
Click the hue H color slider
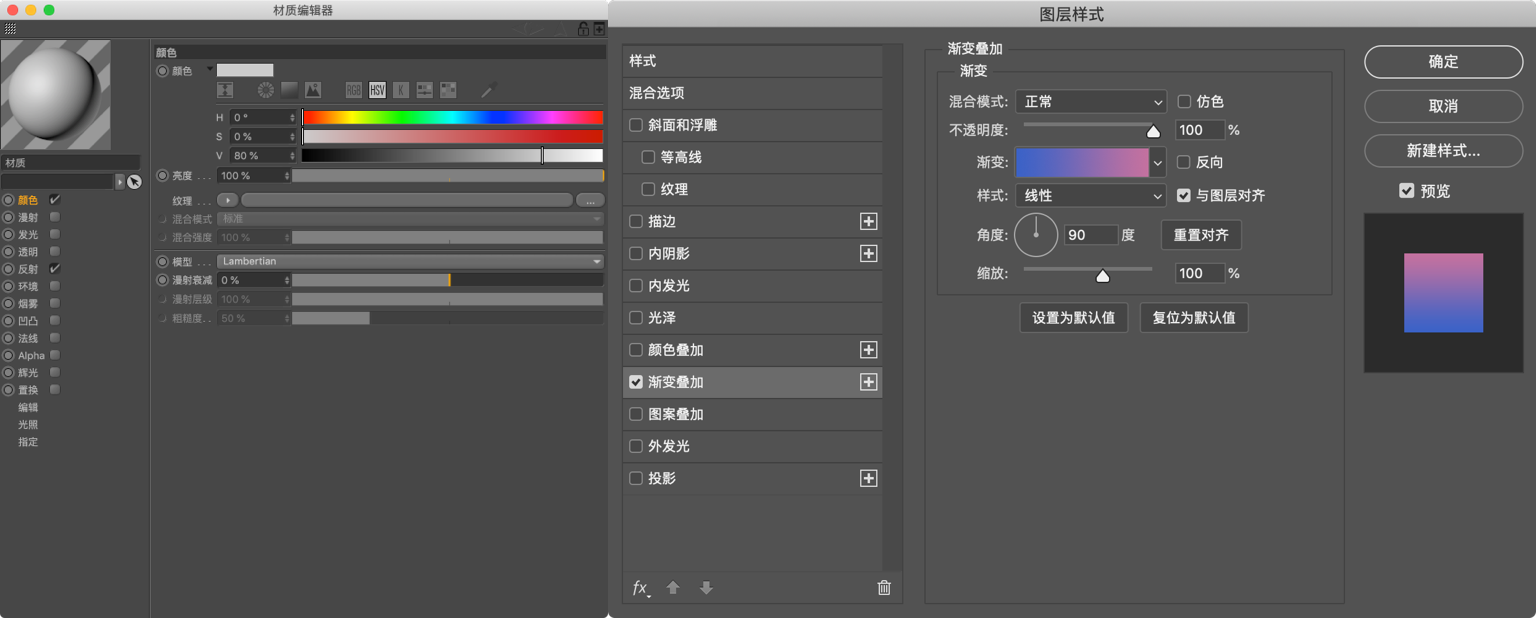[453, 118]
